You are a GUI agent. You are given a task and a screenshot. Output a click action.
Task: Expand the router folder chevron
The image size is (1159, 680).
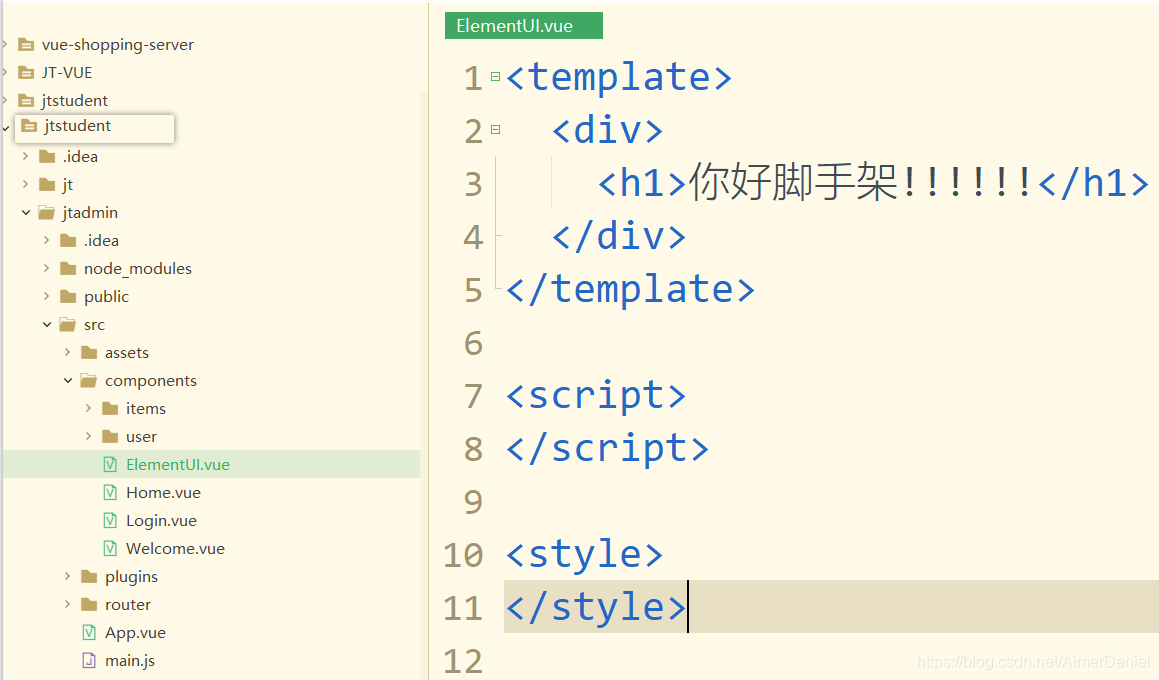[x=67, y=605]
